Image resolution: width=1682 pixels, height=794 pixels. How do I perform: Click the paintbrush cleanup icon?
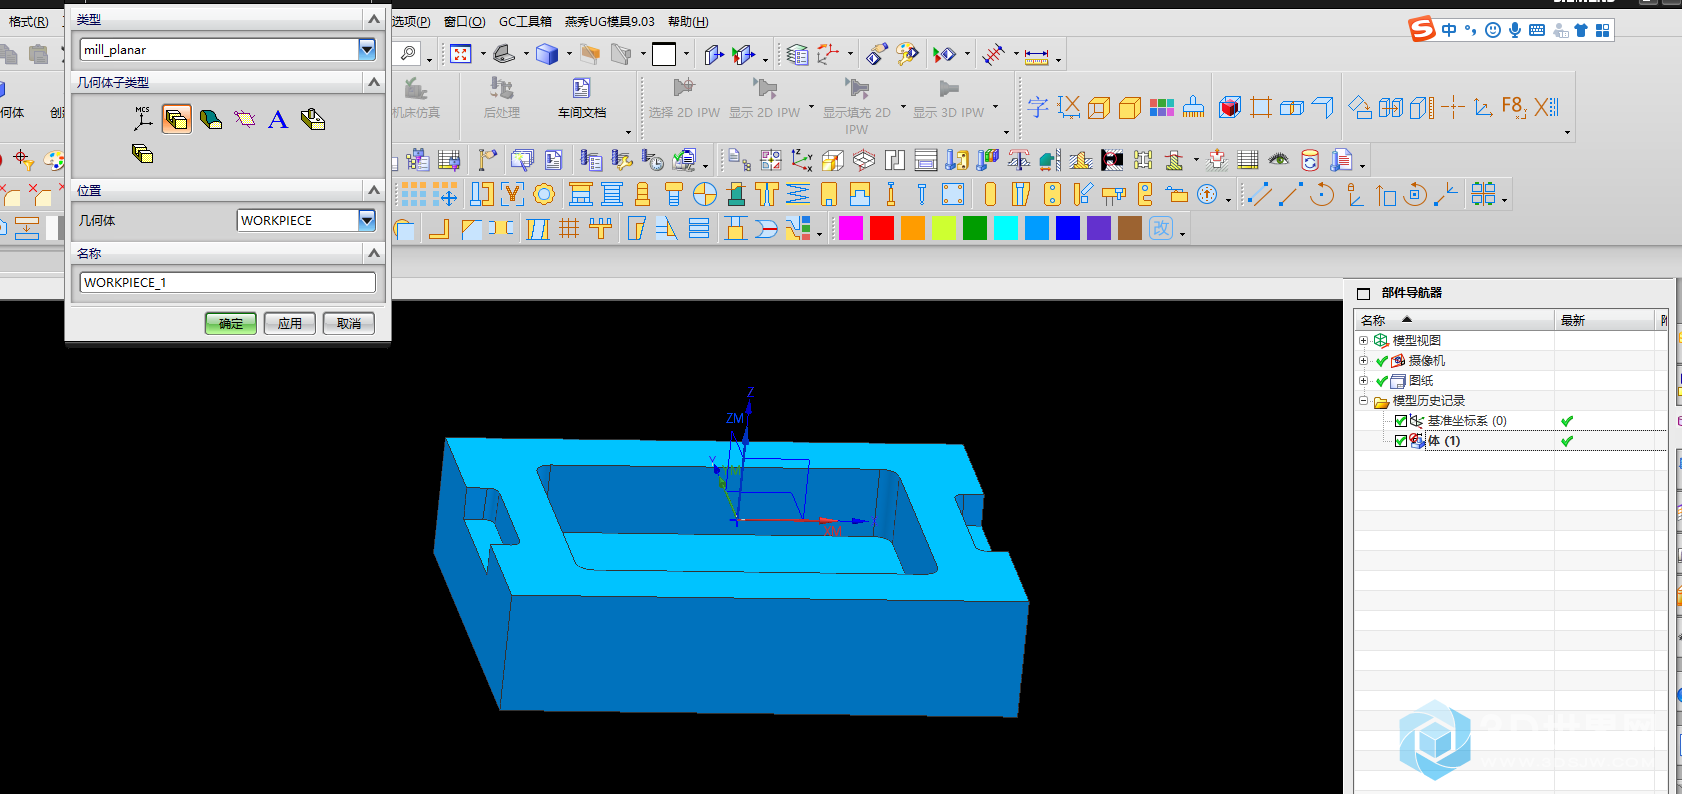(x=1193, y=107)
